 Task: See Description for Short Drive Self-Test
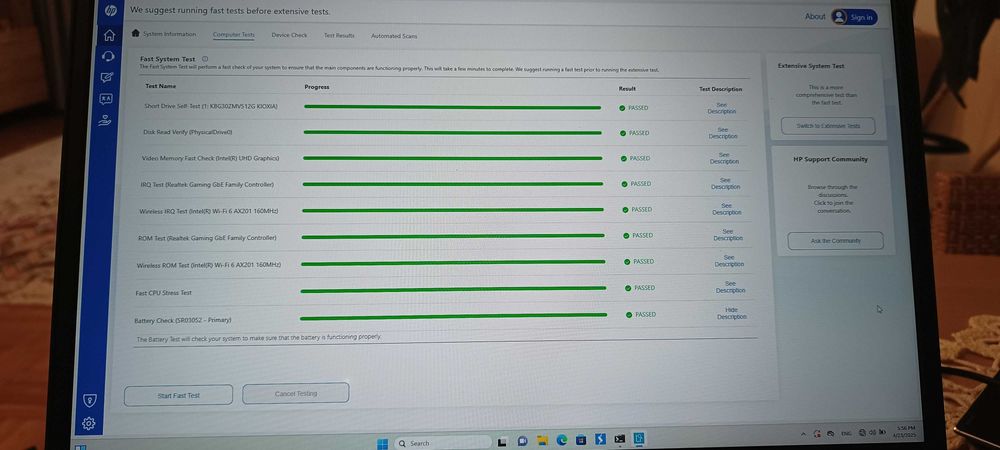point(721,108)
